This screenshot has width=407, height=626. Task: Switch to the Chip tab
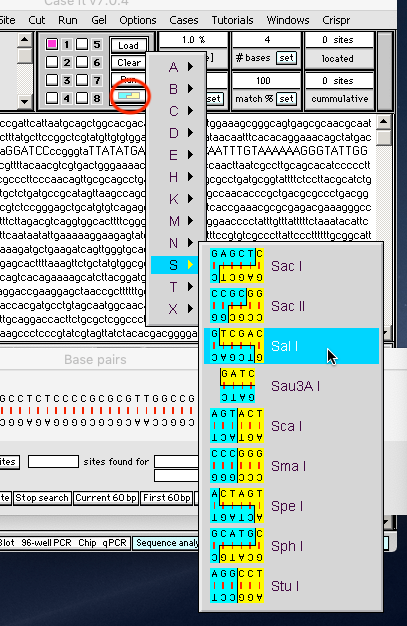coord(87,543)
